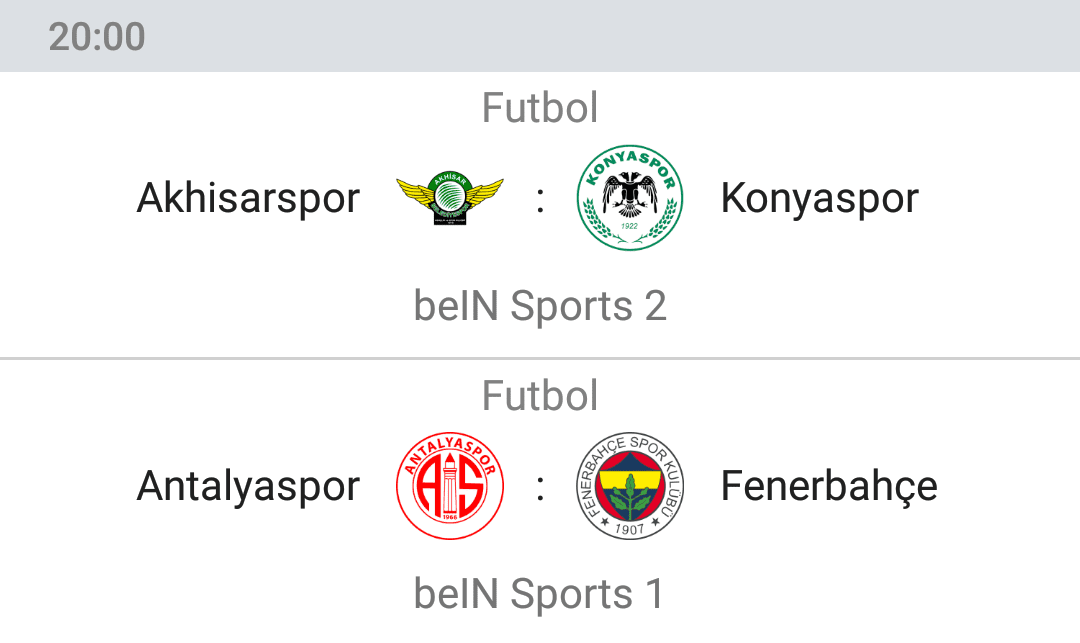1080x643 pixels.
Task: Click the colon between Akhisarspor and Konyaspor logos
Action: pos(540,200)
